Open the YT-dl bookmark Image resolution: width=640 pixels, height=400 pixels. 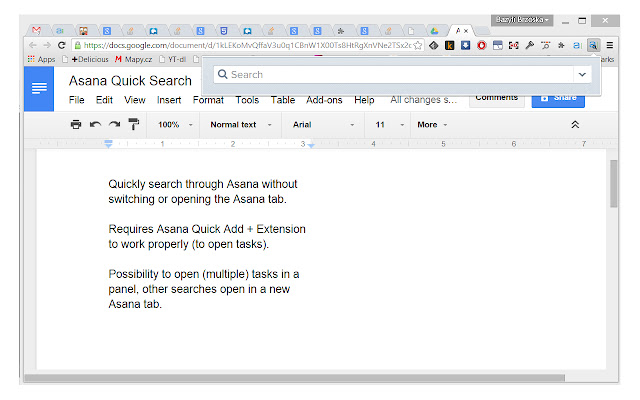[172, 59]
